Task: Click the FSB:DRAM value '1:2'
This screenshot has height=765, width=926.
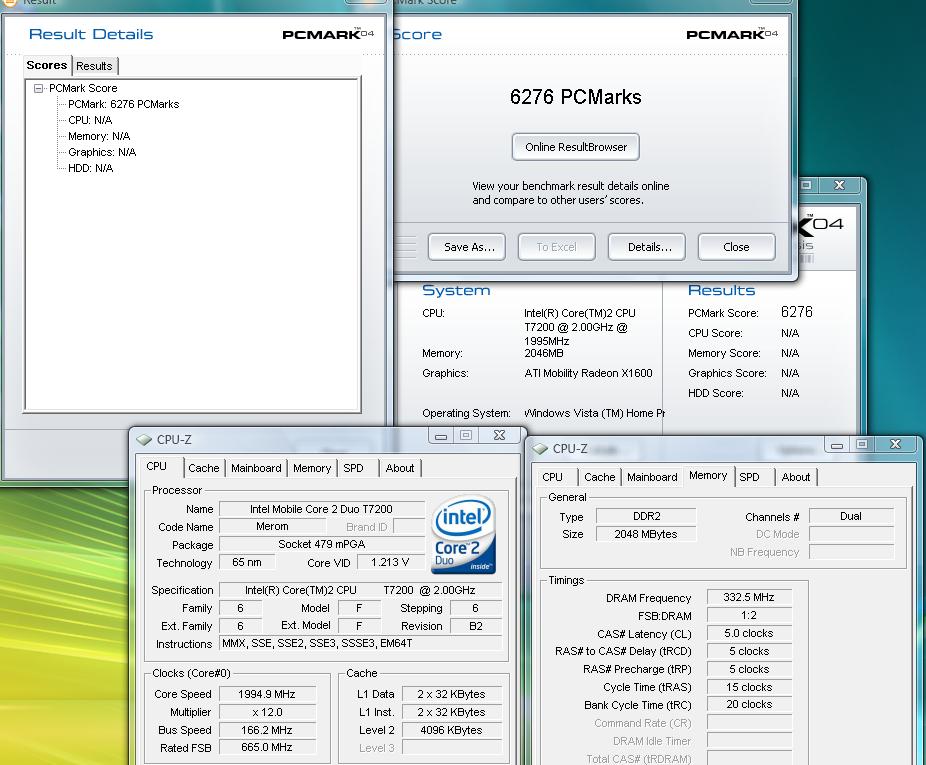Action: click(749, 616)
